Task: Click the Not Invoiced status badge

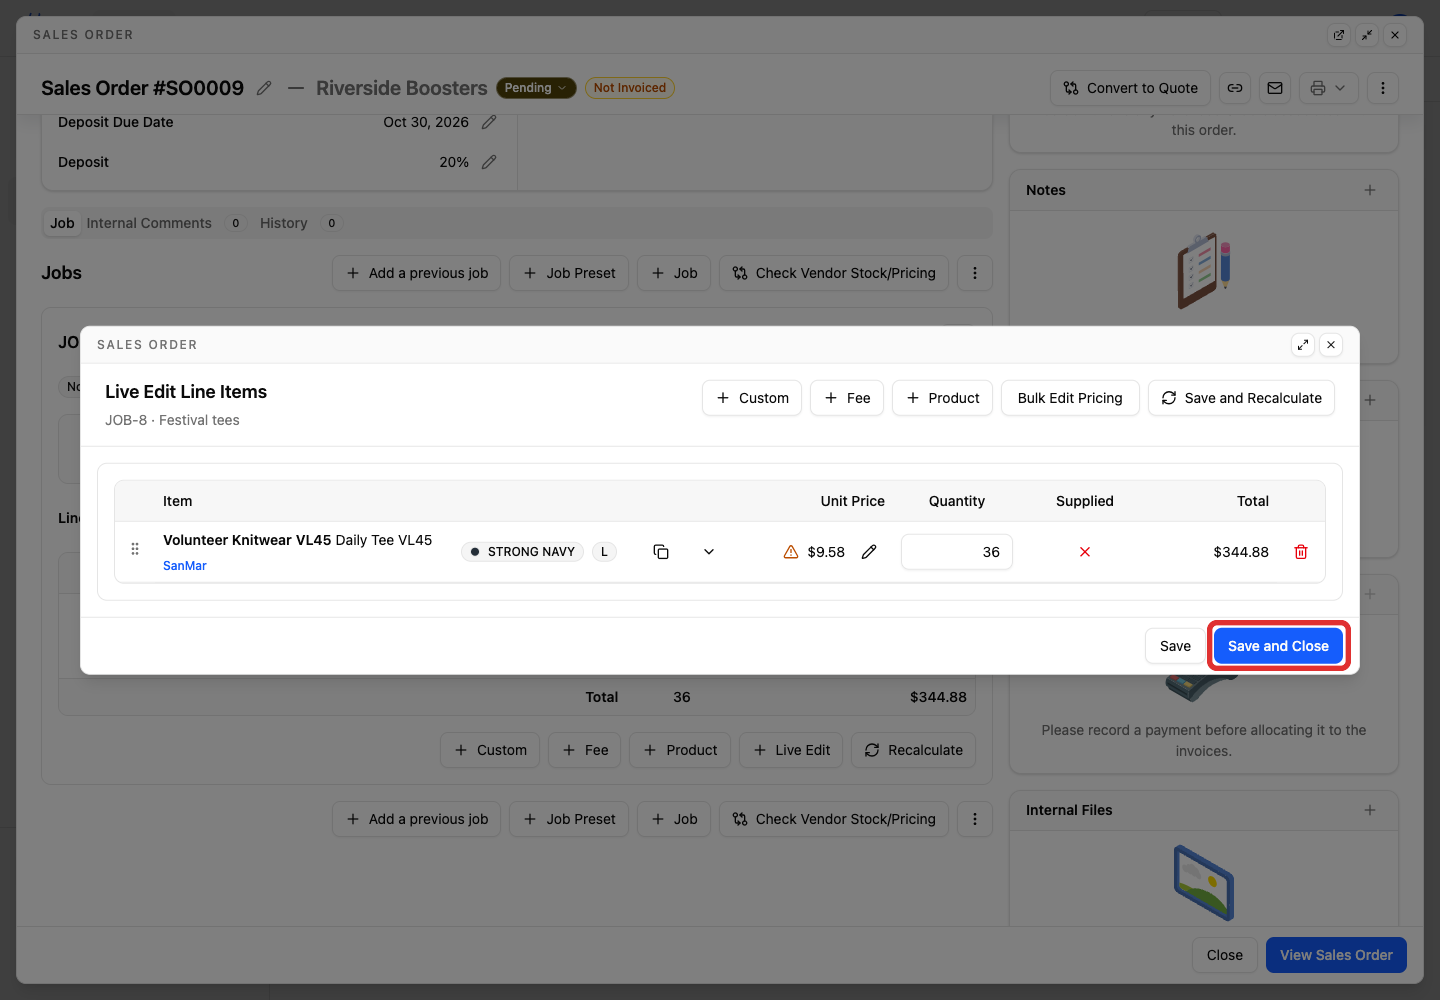Action: pyautogui.click(x=630, y=88)
